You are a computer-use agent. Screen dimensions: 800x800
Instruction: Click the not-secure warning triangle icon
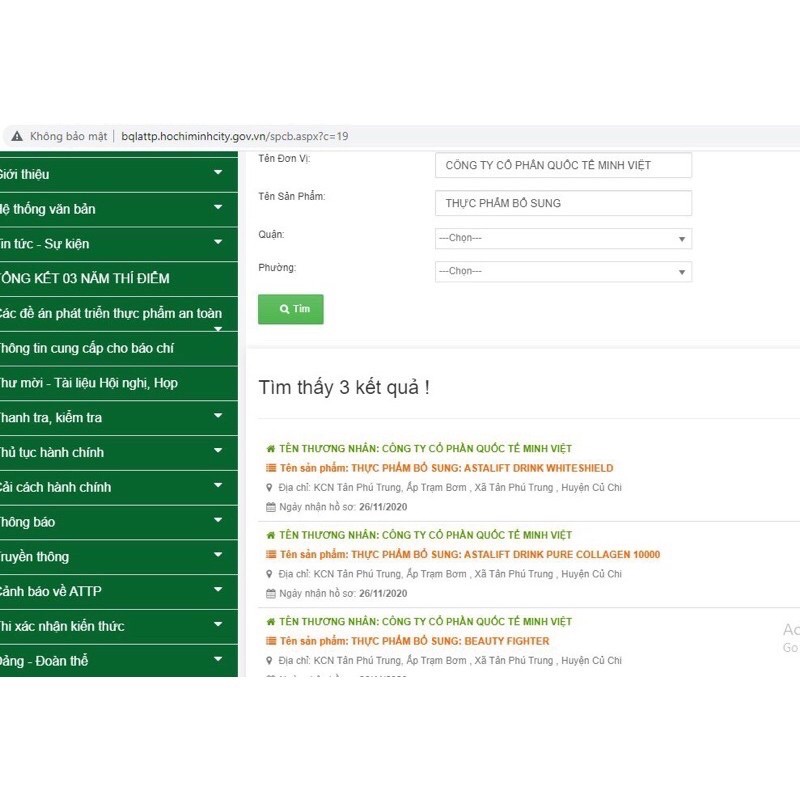click(x=17, y=136)
